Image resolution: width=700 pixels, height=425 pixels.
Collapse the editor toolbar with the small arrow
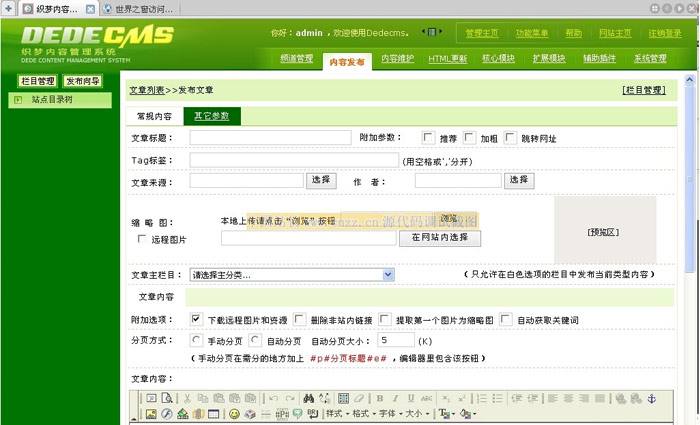(134, 419)
